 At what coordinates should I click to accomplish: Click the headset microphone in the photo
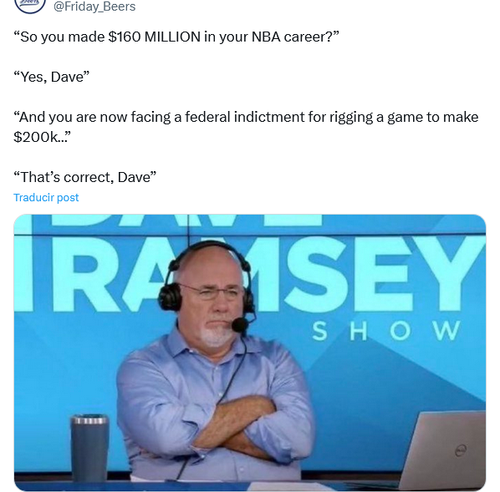click(x=240, y=324)
